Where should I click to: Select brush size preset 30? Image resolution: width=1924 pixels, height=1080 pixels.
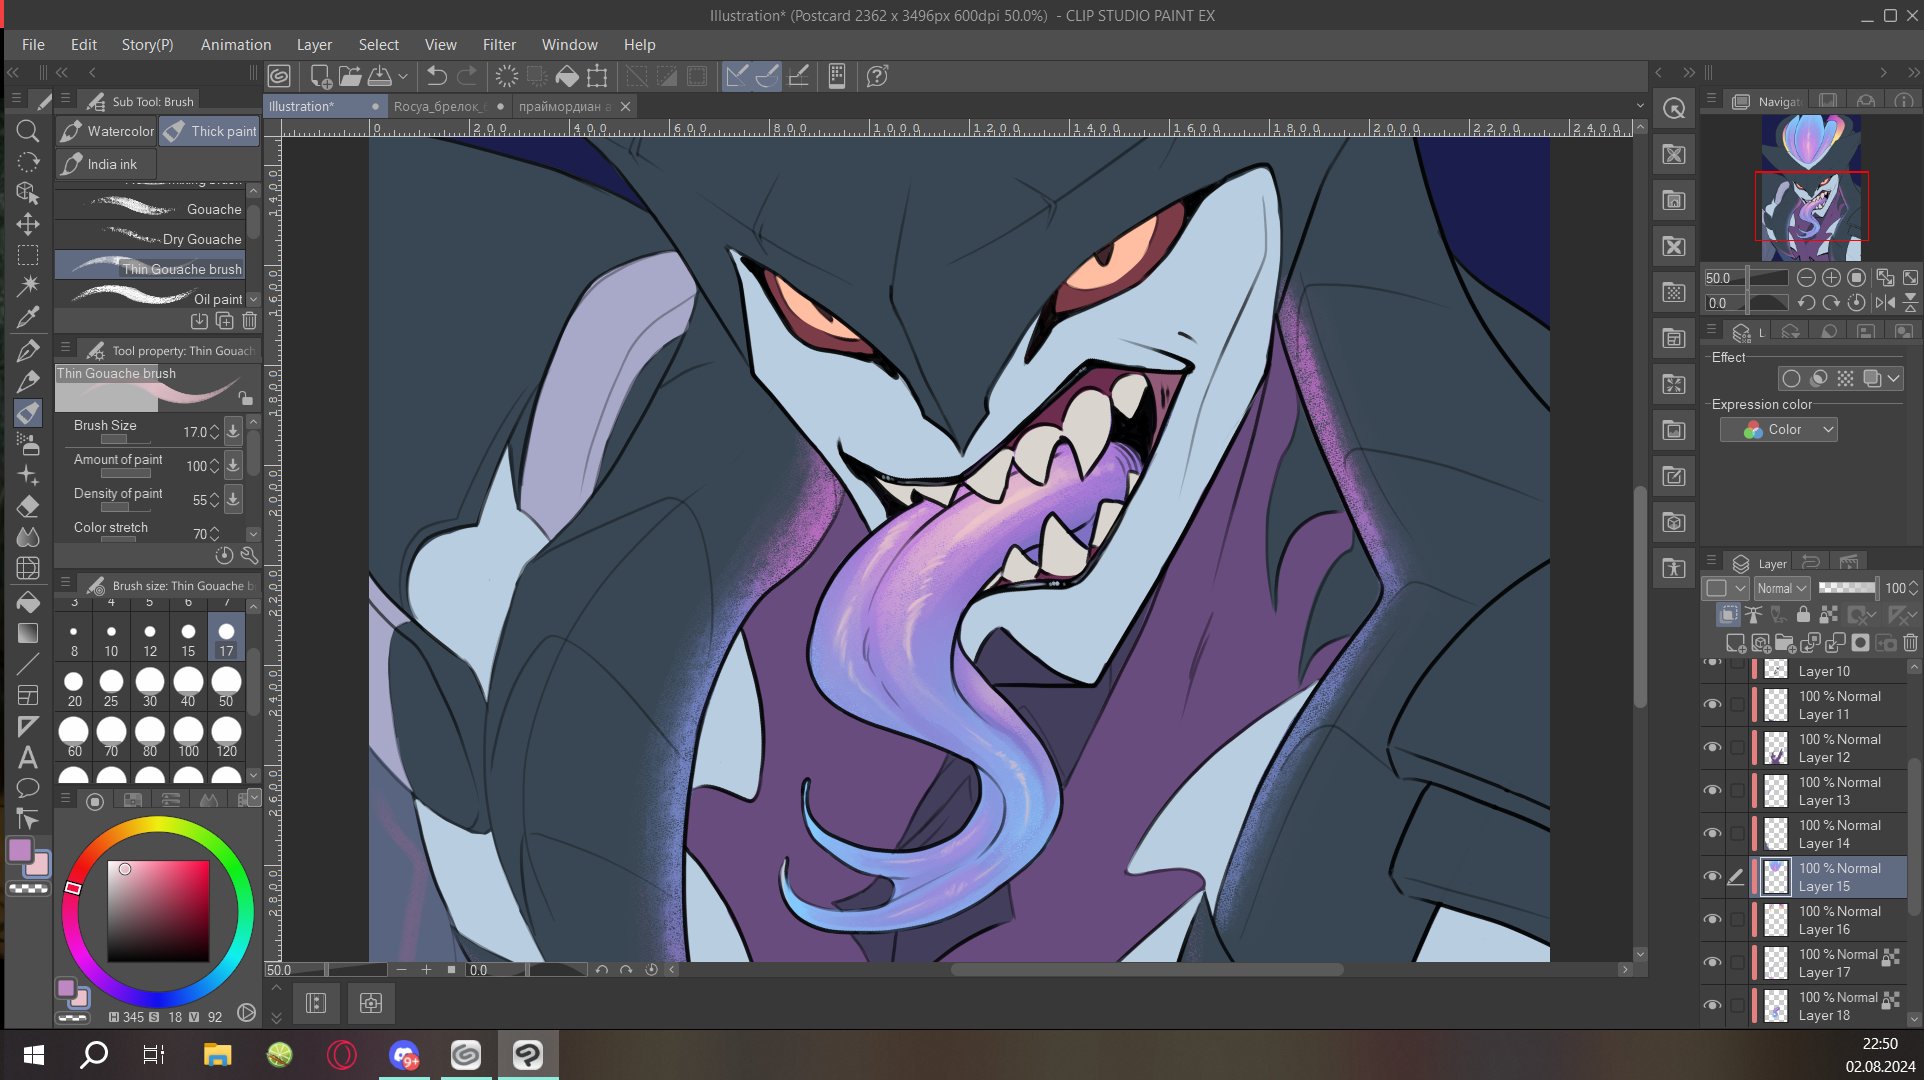pyautogui.click(x=149, y=687)
